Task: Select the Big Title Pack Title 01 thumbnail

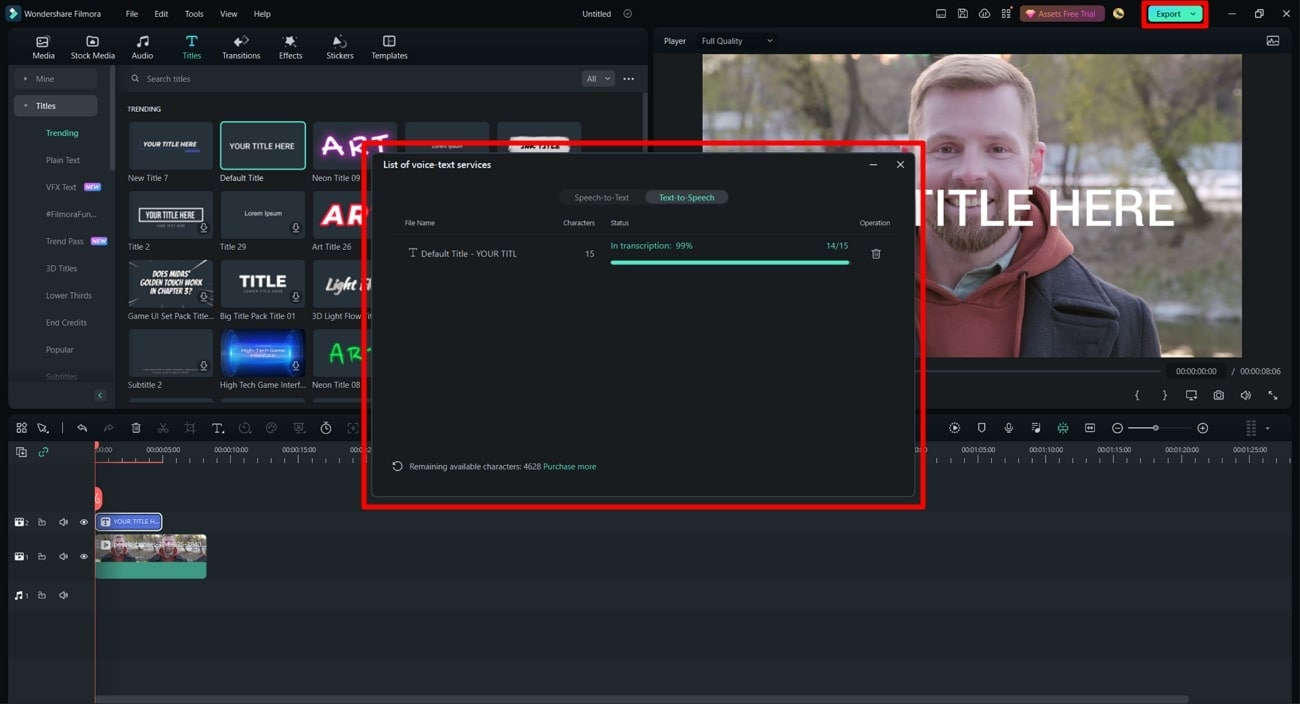Action: [x=262, y=284]
